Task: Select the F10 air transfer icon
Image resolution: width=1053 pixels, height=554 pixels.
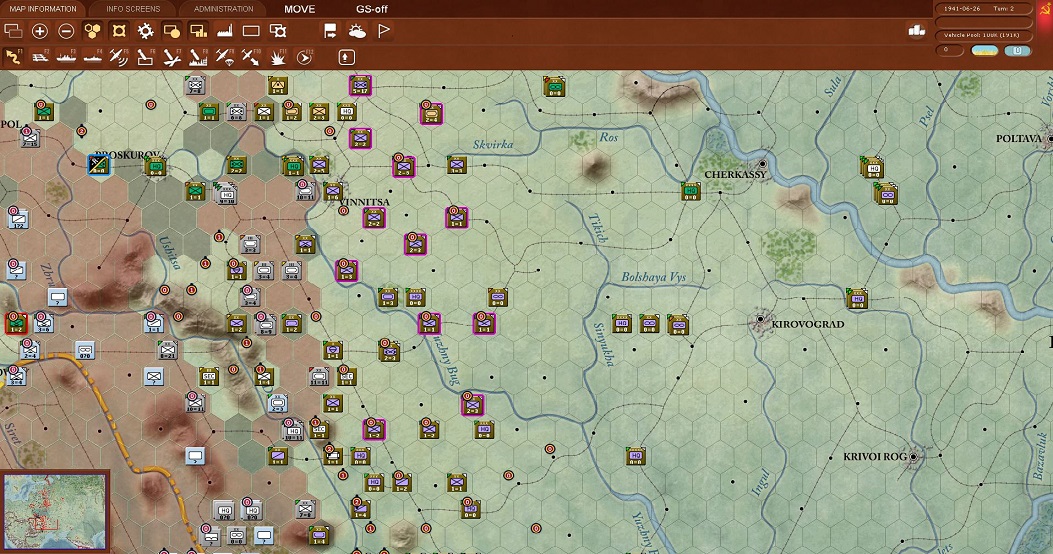Action: click(x=251, y=58)
